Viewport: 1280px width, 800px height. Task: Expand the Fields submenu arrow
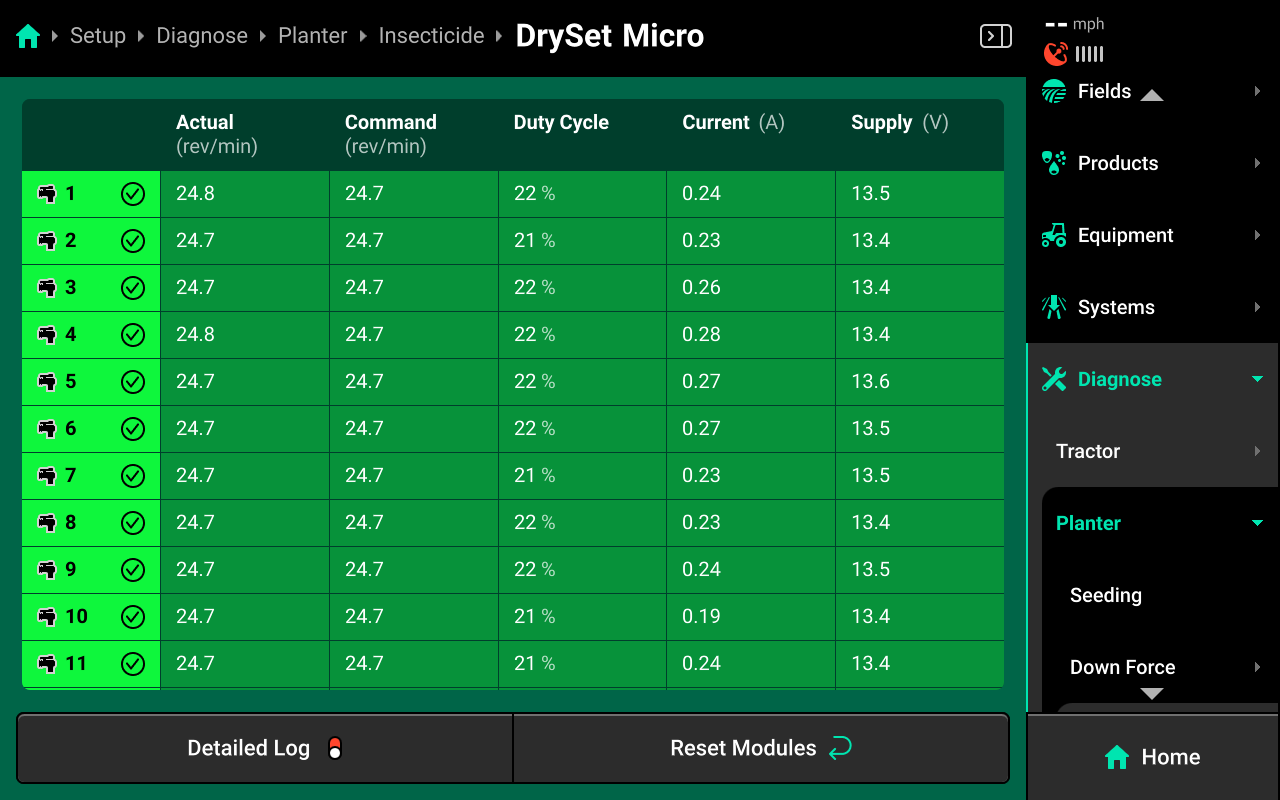[x=1257, y=92]
